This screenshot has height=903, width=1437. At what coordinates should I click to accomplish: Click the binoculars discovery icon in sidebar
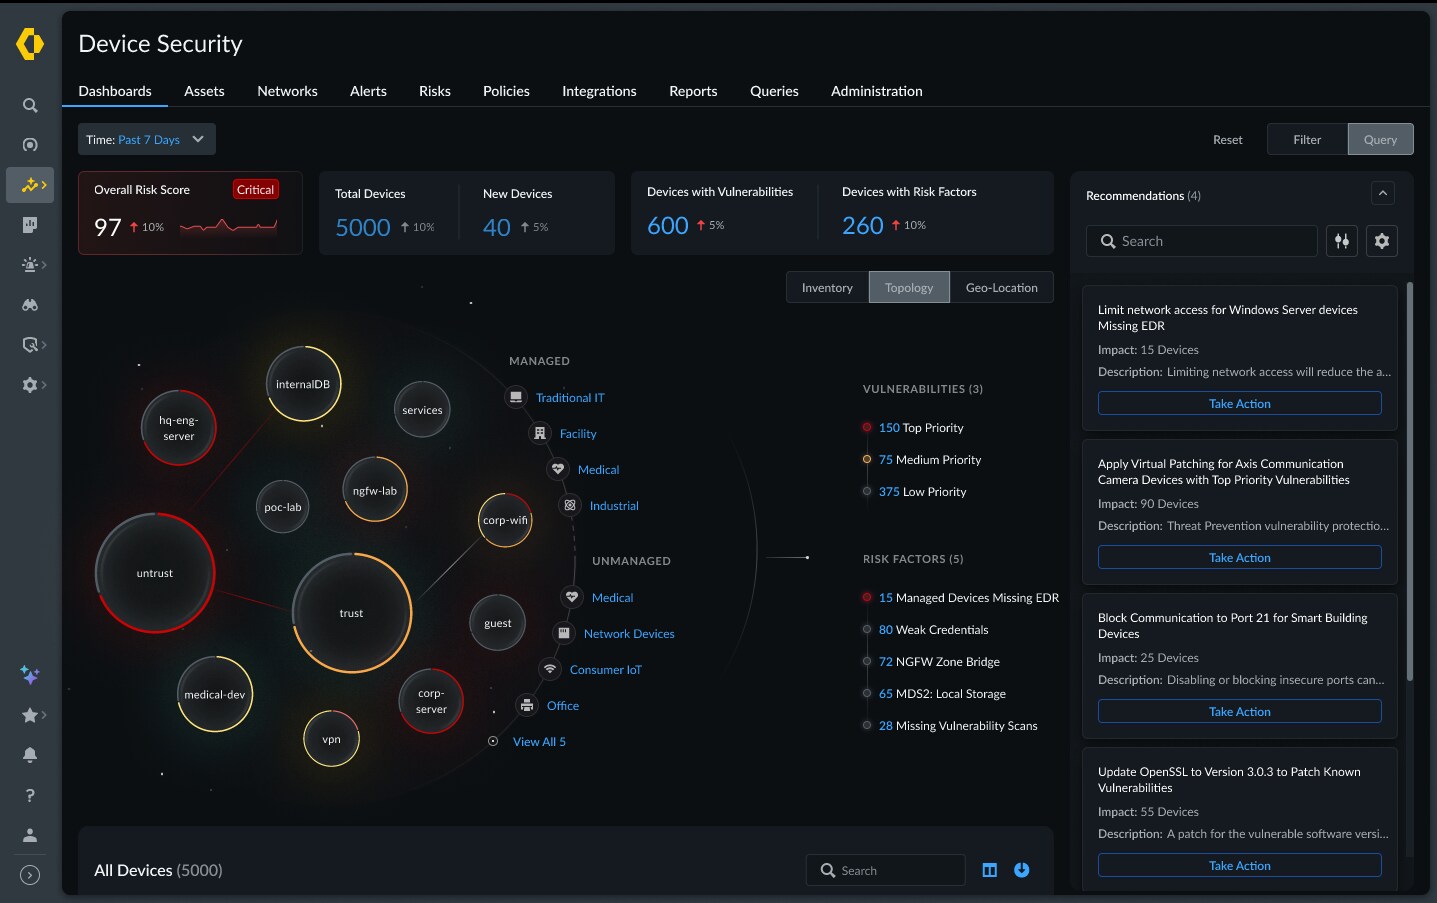(30, 305)
